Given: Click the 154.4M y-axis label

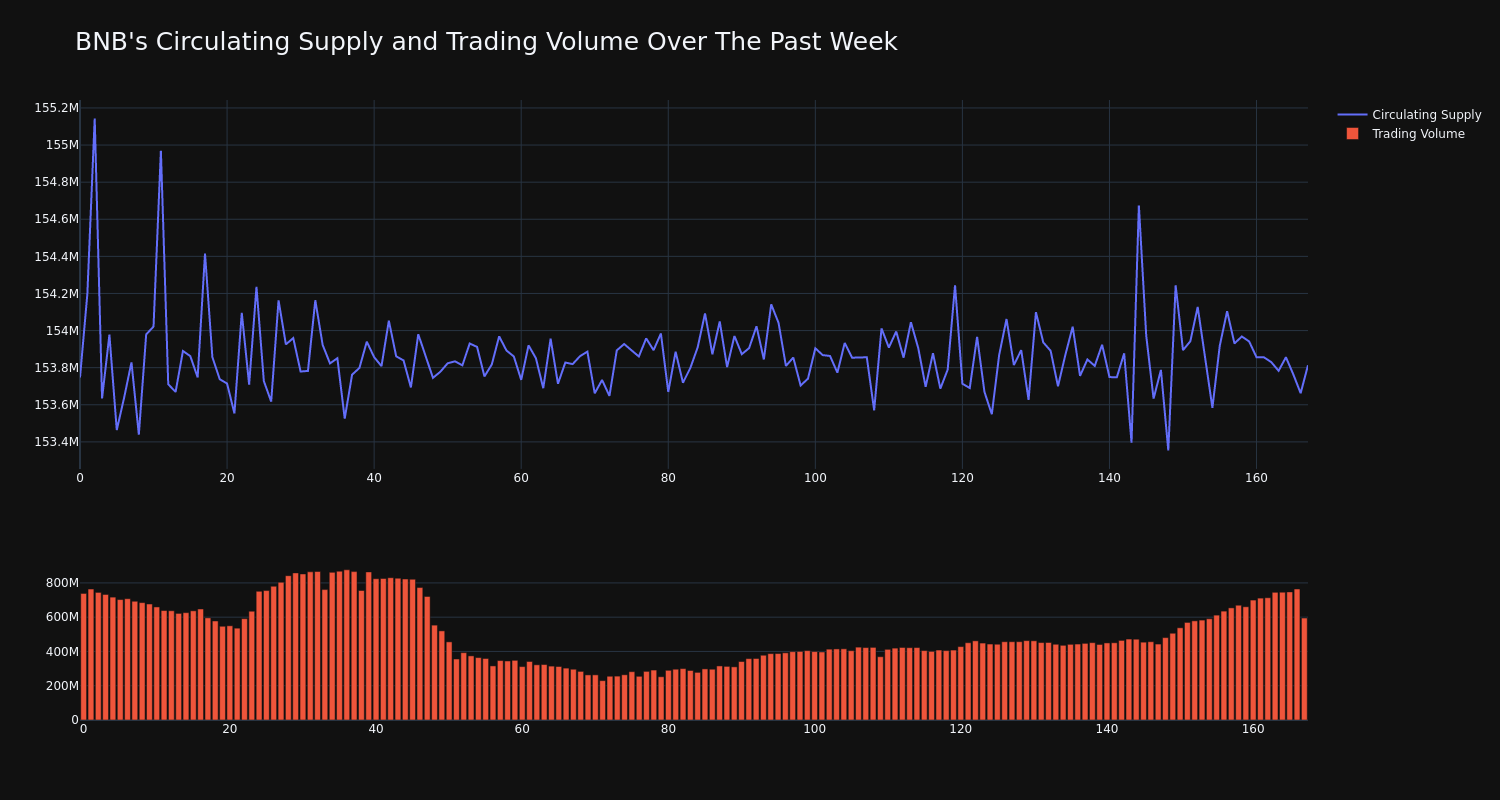Looking at the screenshot, I should (x=56, y=257).
